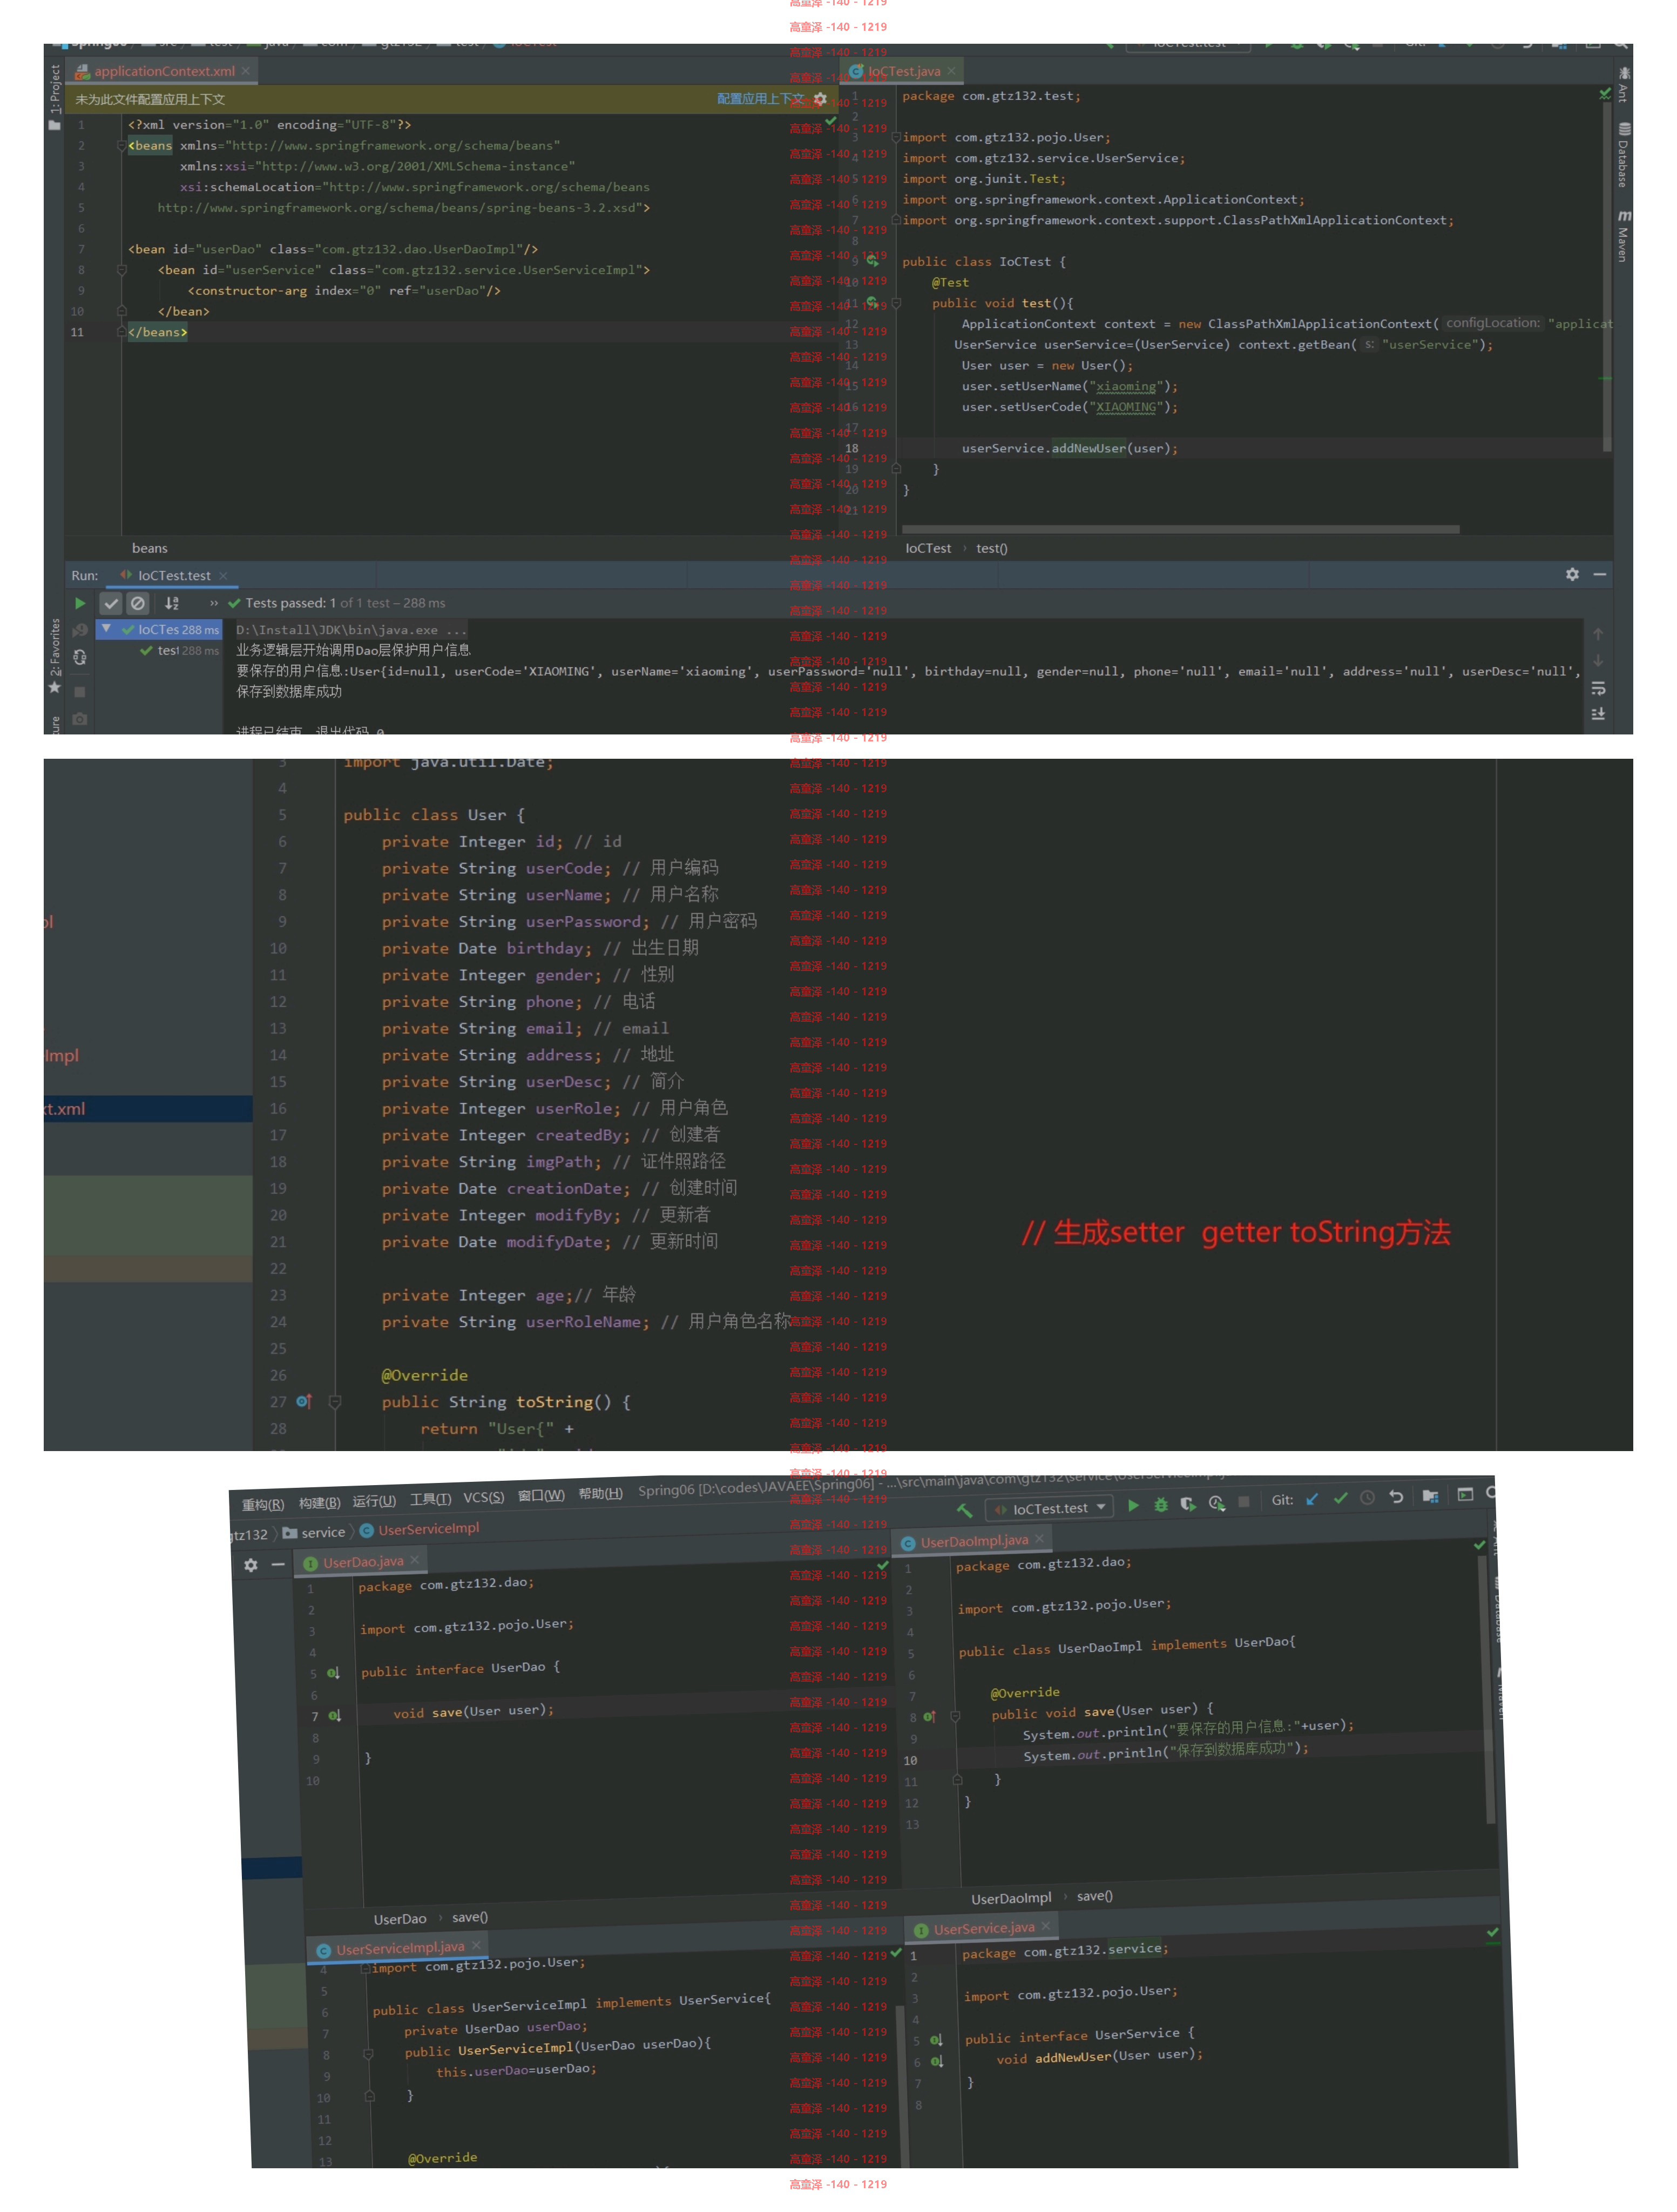Toggle soft-wrap in the Run console
Viewport: 1677px width, 2212px height.
1598,688
